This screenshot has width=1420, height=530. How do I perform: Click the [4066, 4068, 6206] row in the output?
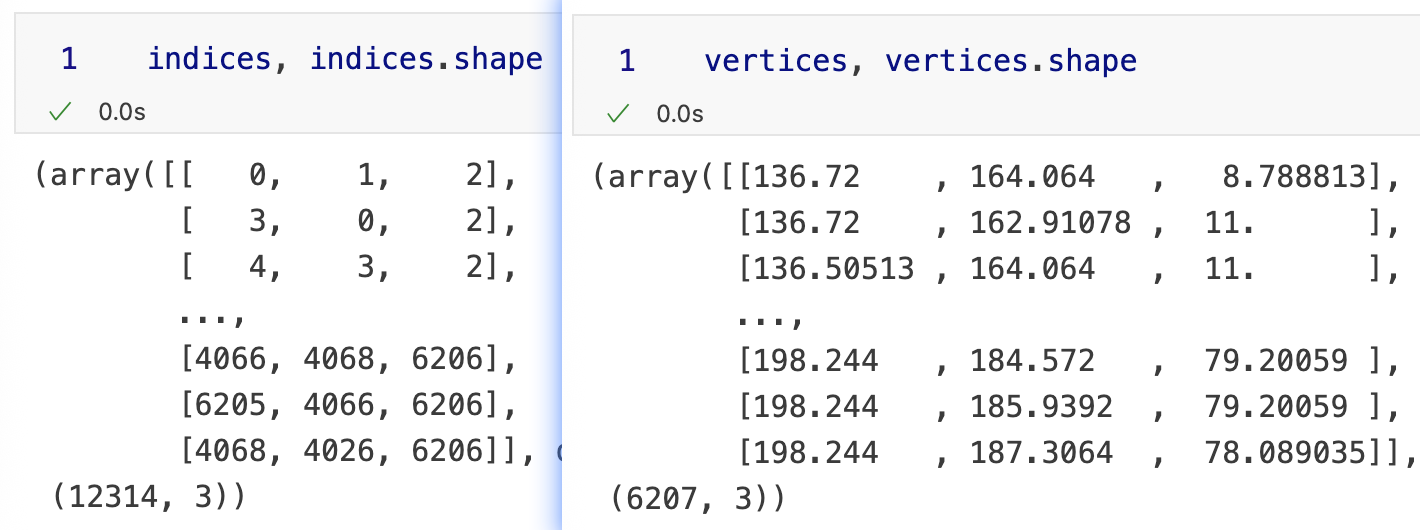(x=348, y=361)
